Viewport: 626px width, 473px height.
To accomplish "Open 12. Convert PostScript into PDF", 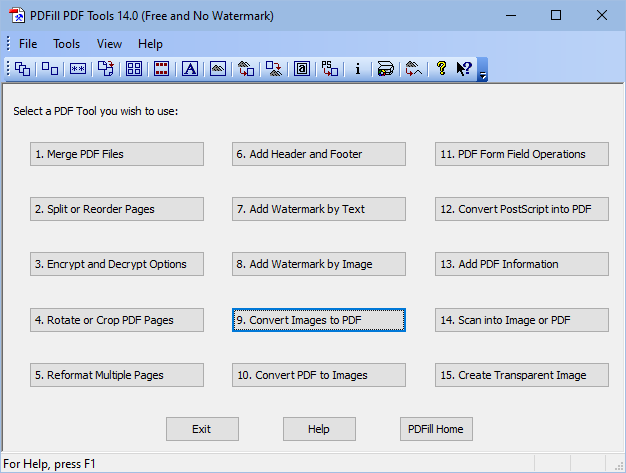I will point(522,209).
